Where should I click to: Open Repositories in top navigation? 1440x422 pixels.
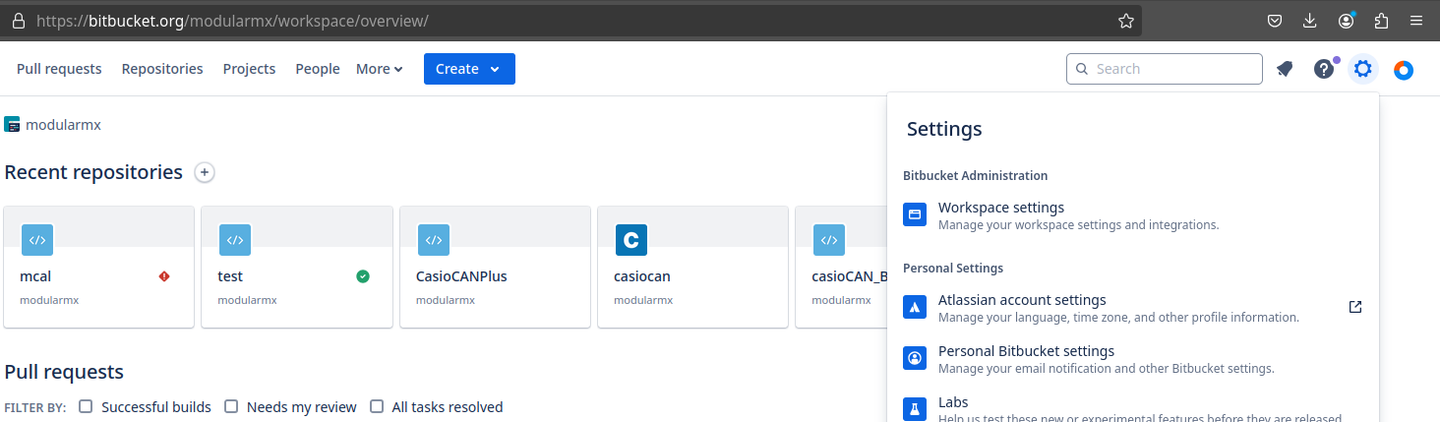coord(162,69)
